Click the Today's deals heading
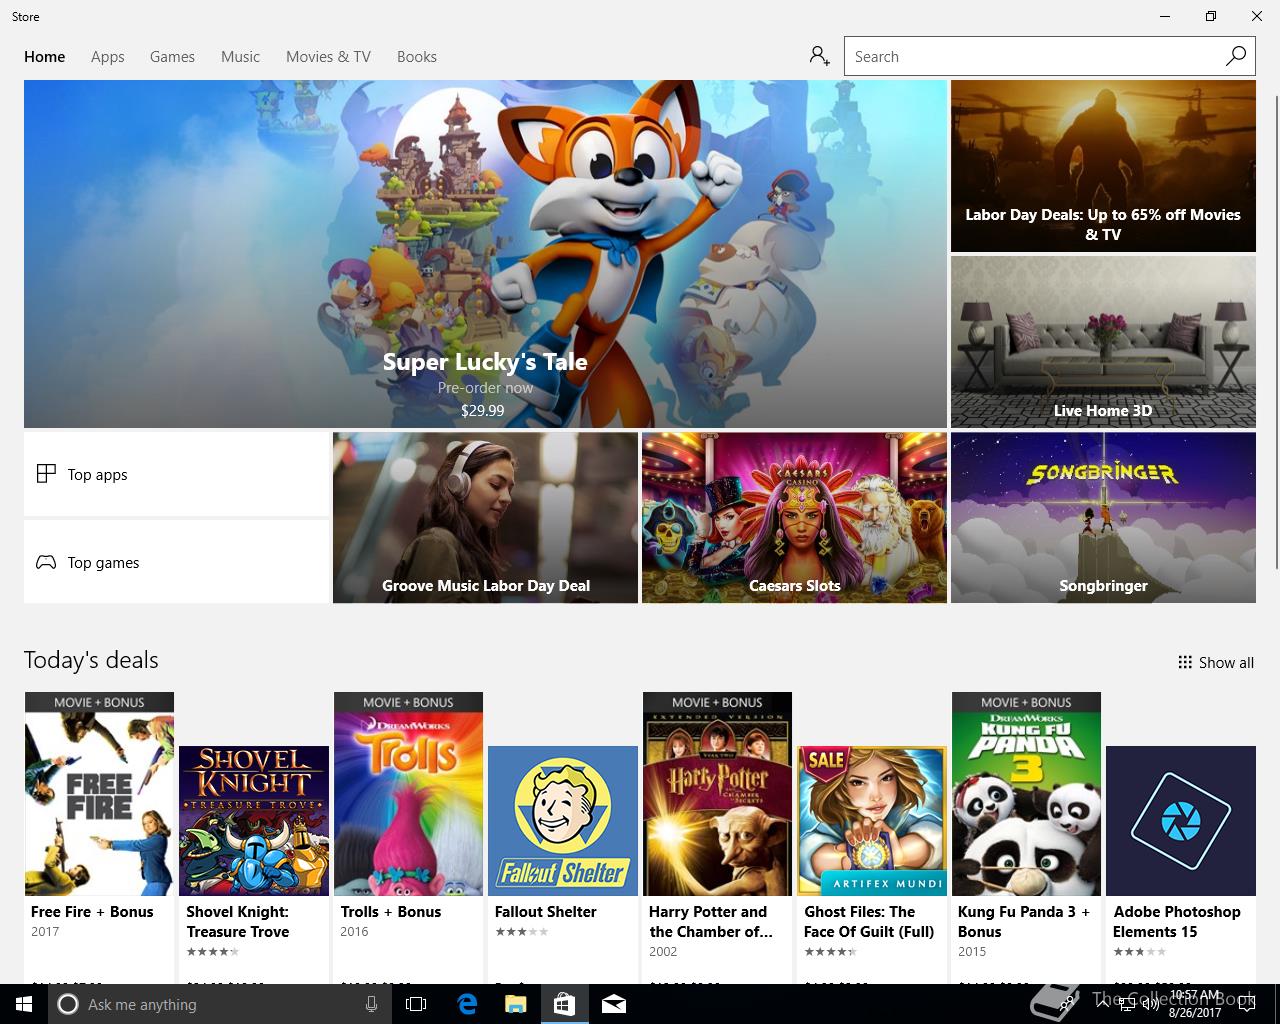Viewport: 1280px width, 1024px height. point(91,660)
